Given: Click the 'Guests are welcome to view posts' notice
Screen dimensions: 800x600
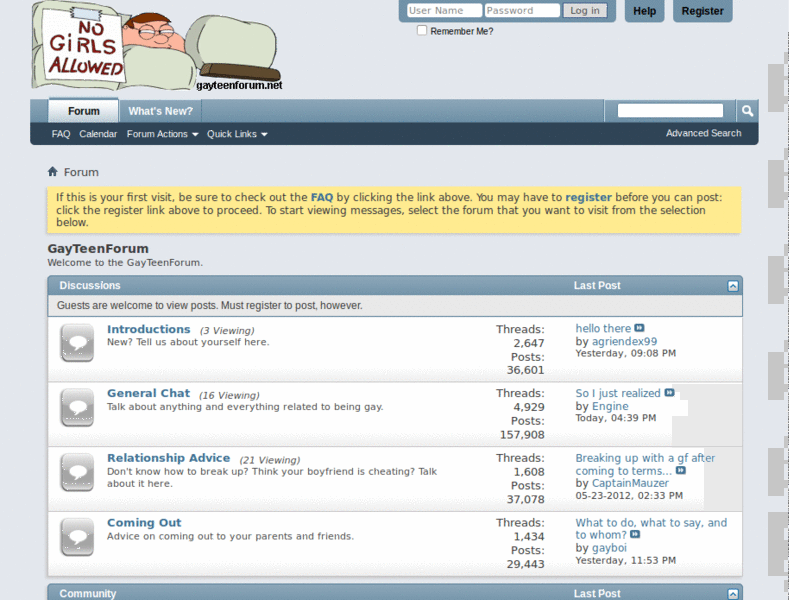Looking at the screenshot, I should (210, 306).
